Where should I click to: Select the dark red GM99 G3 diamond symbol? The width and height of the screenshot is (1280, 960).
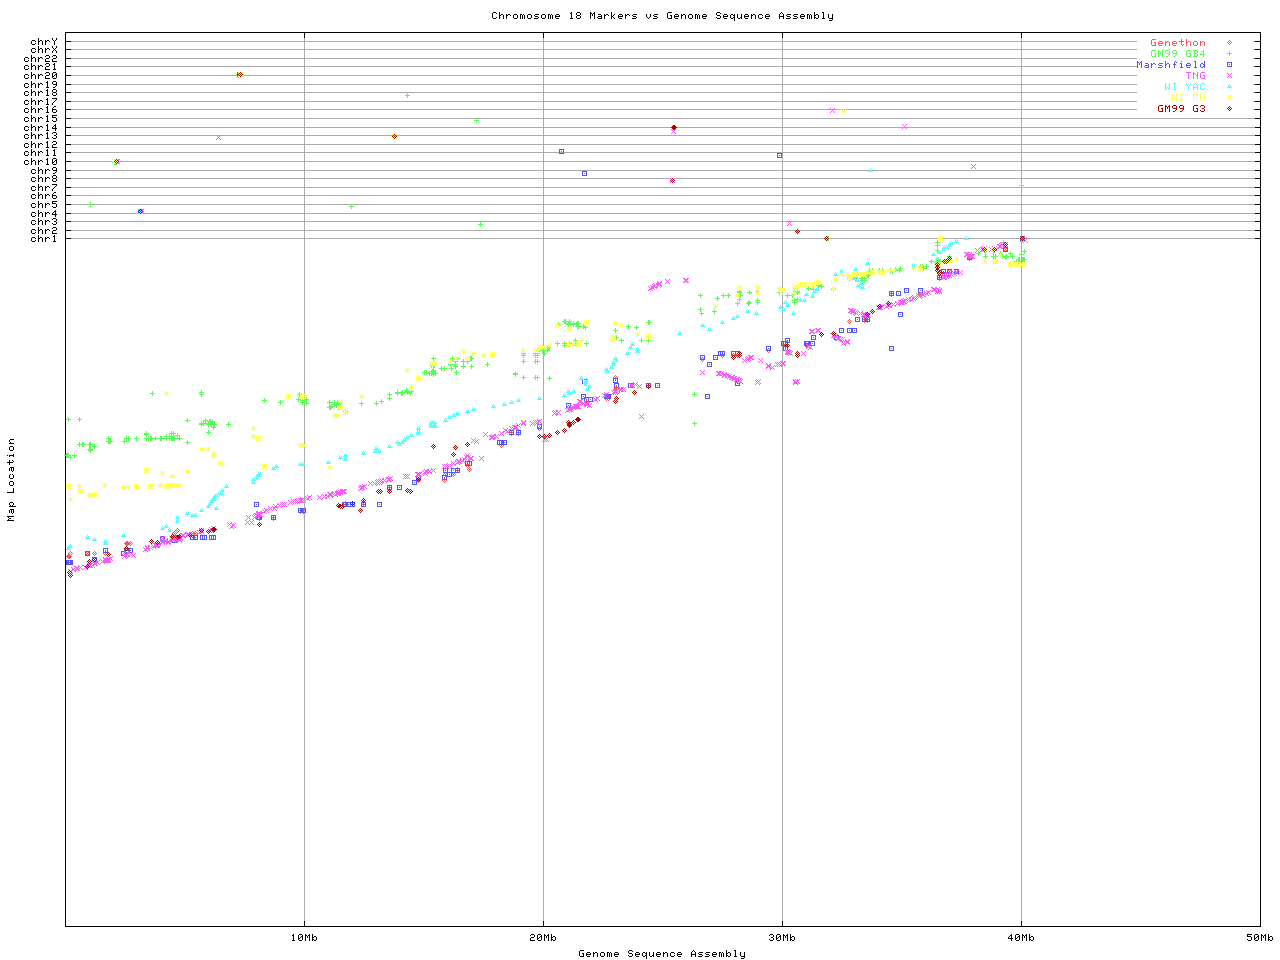coord(1229,109)
